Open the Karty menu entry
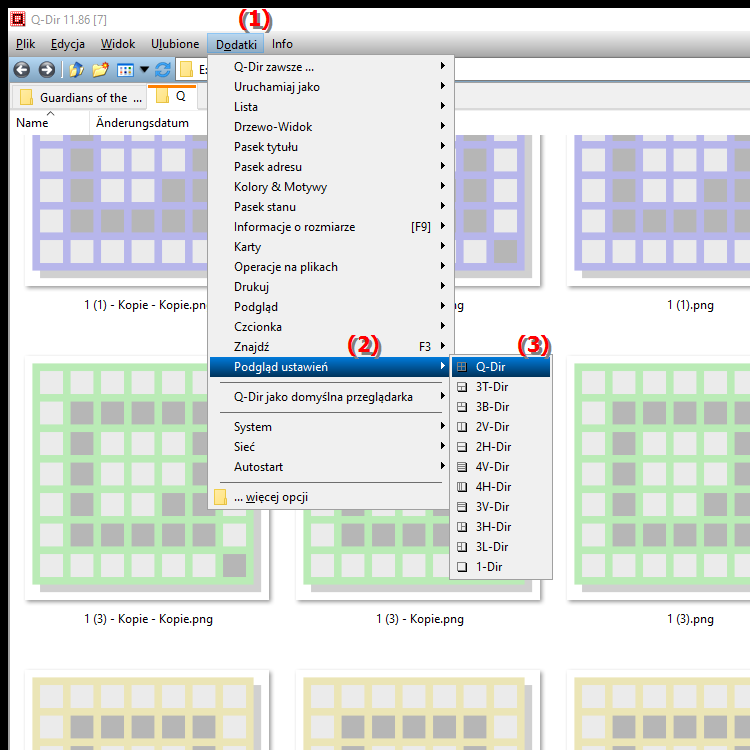The width and height of the screenshot is (750, 750). click(331, 247)
